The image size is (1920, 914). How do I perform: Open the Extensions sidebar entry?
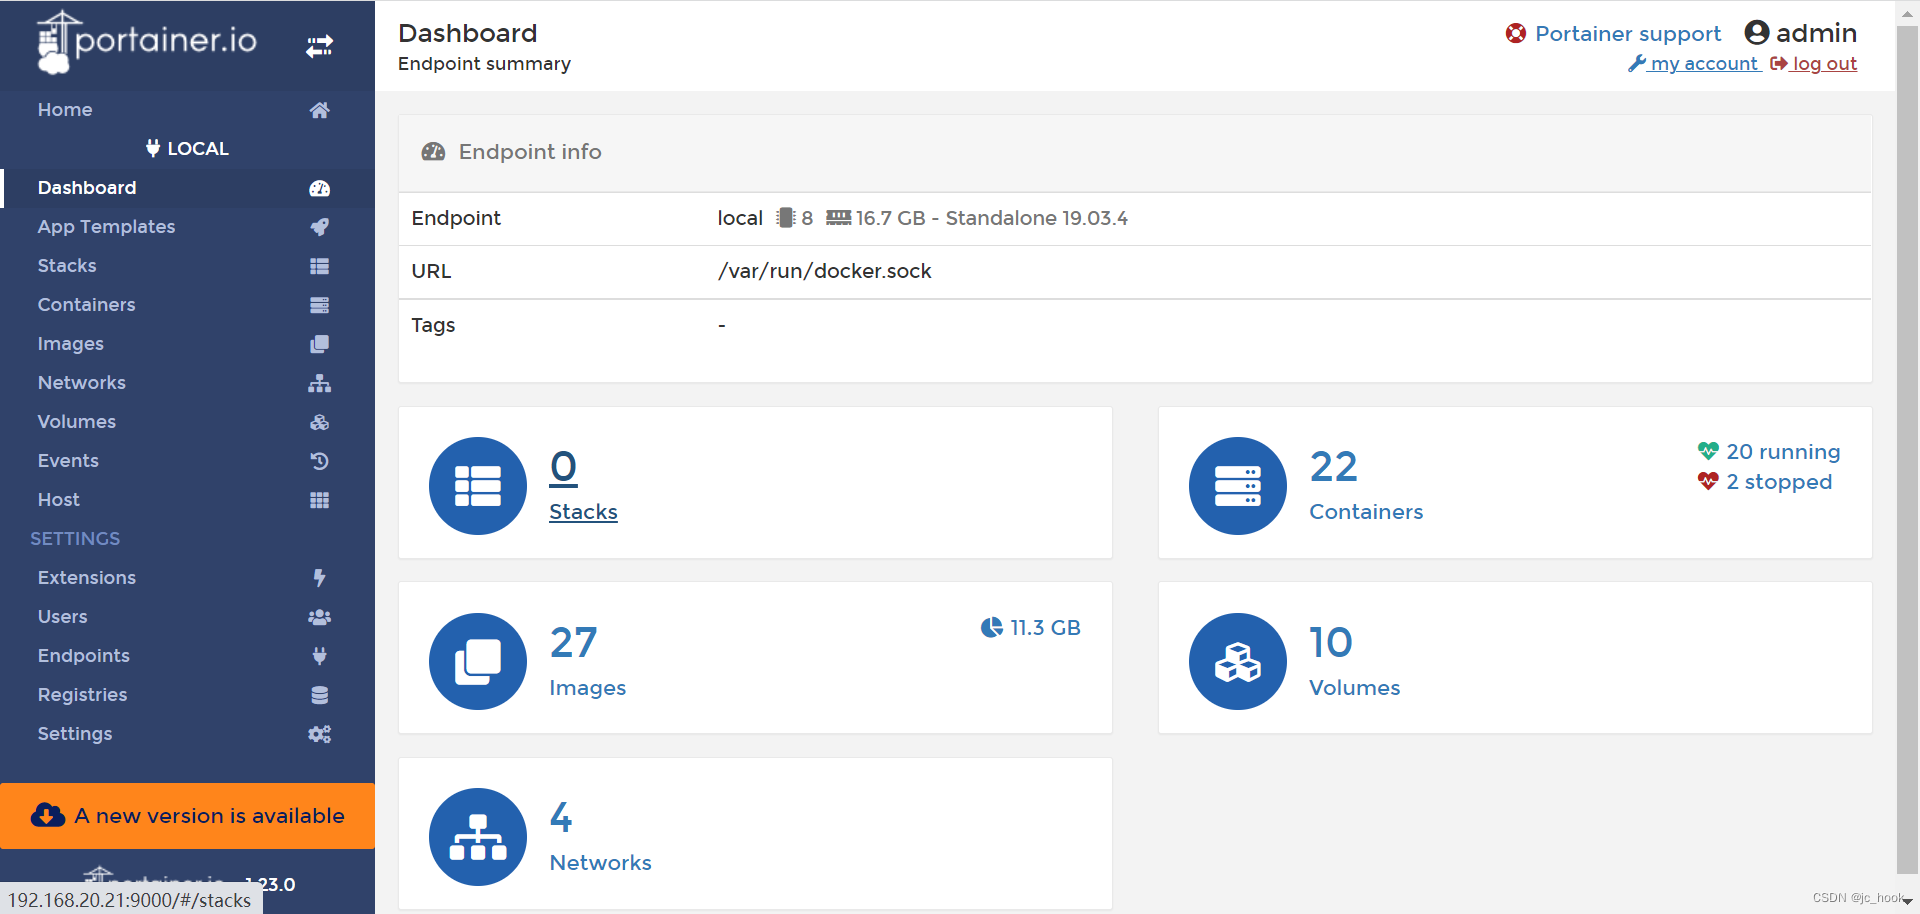point(187,578)
